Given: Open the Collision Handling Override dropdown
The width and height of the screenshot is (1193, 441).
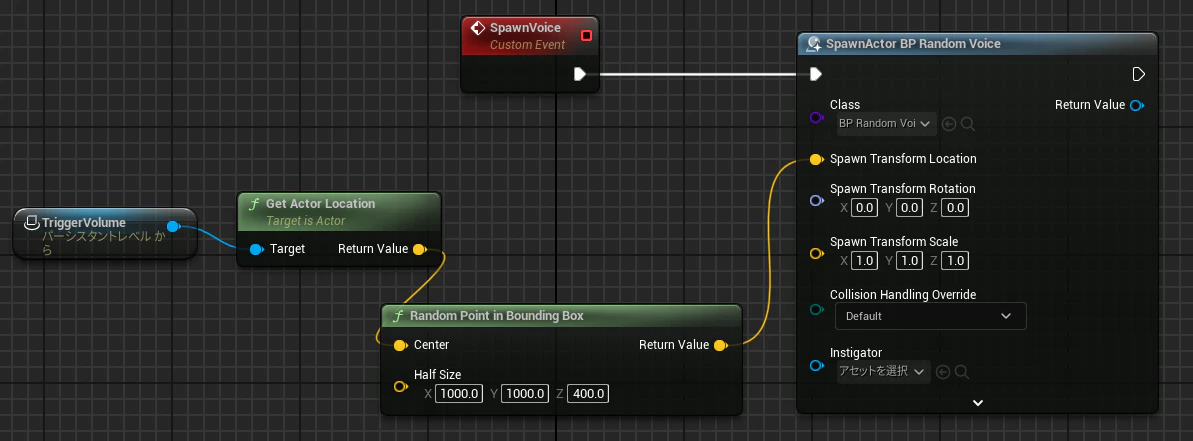Looking at the screenshot, I should click(931, 316).
